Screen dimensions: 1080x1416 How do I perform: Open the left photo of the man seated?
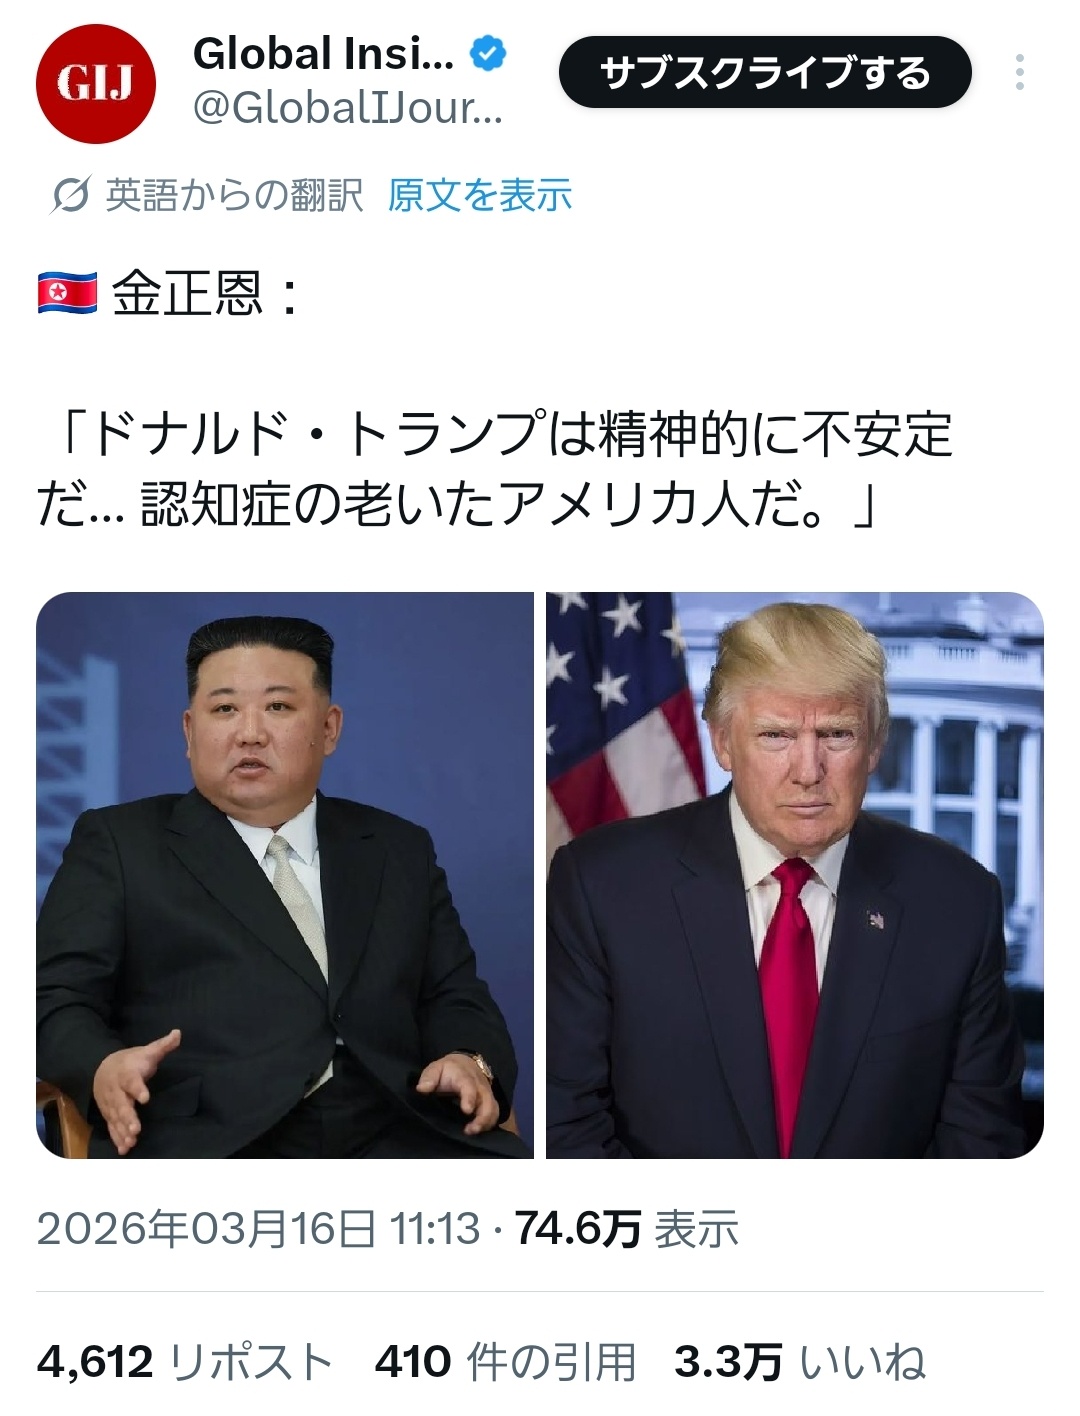(285, 875)
